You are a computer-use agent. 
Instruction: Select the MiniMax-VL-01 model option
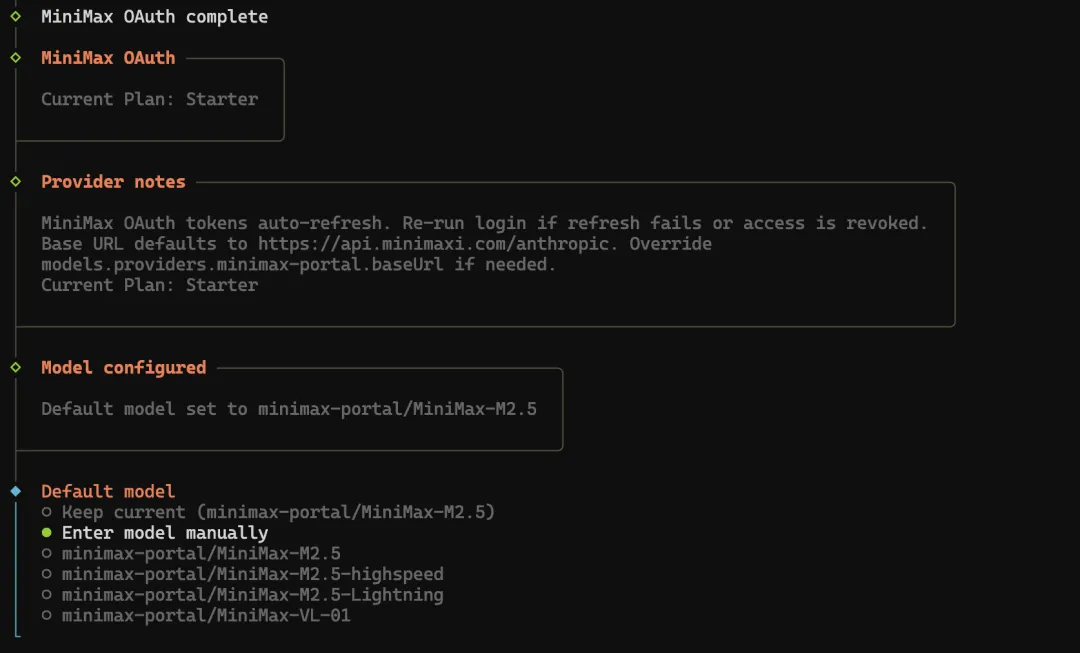pos(206,616)
